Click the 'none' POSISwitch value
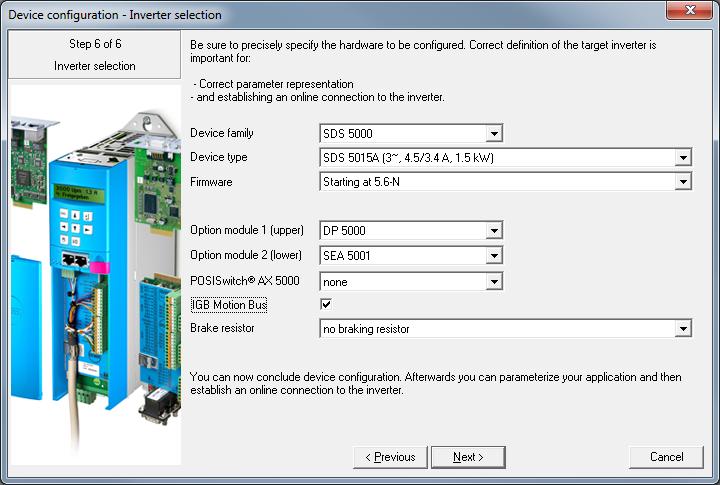Screen dimensions: 720x485 coord(335,282)
